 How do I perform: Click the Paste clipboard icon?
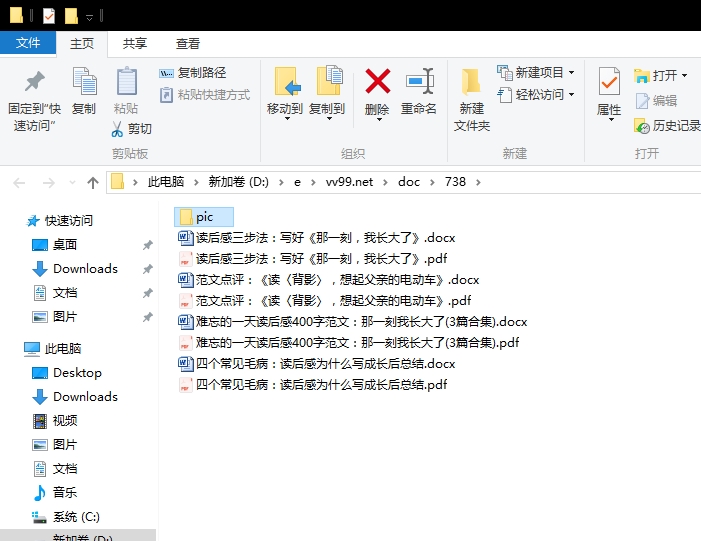point(127,81)
